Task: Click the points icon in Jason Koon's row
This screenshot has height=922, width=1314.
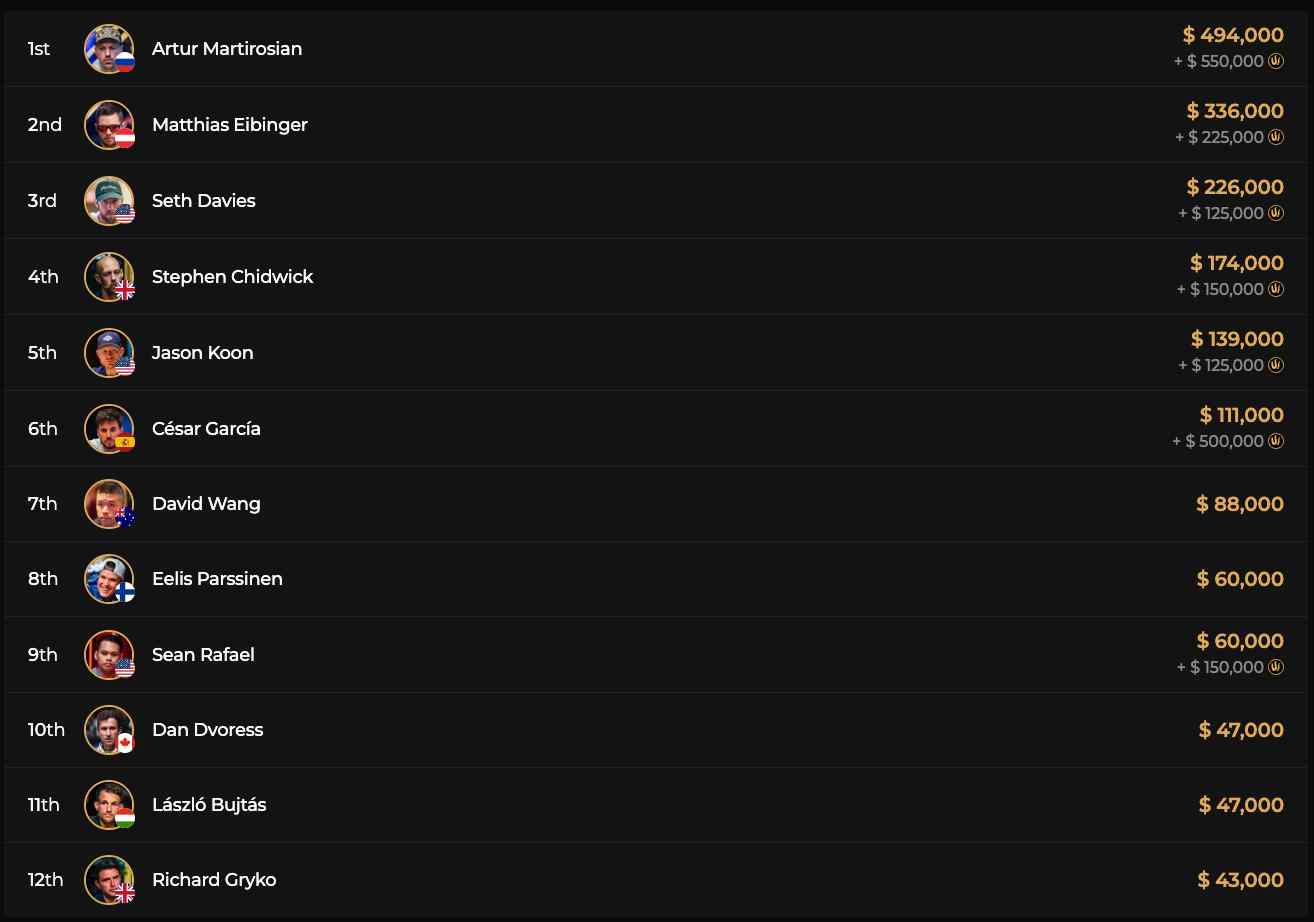Action: click(1276, 365)
